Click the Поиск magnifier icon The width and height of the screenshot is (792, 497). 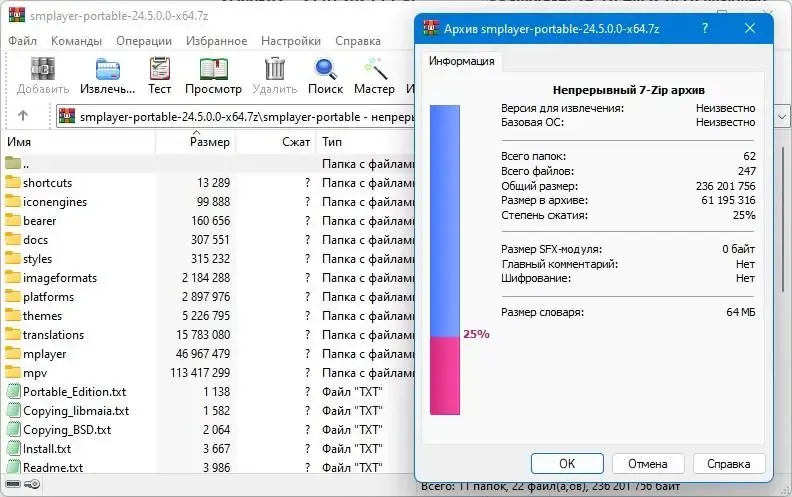point(325,69)
